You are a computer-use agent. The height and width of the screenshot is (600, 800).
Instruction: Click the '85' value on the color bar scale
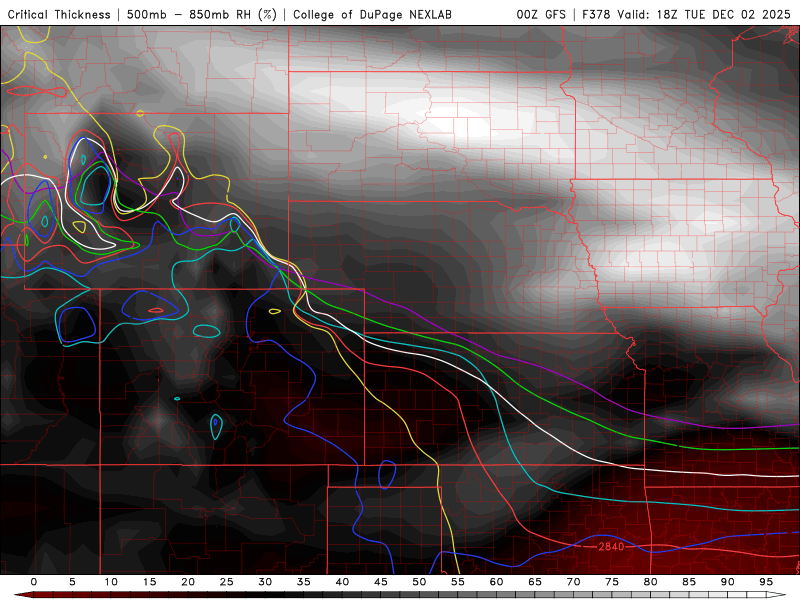click(x=689, y=582)
